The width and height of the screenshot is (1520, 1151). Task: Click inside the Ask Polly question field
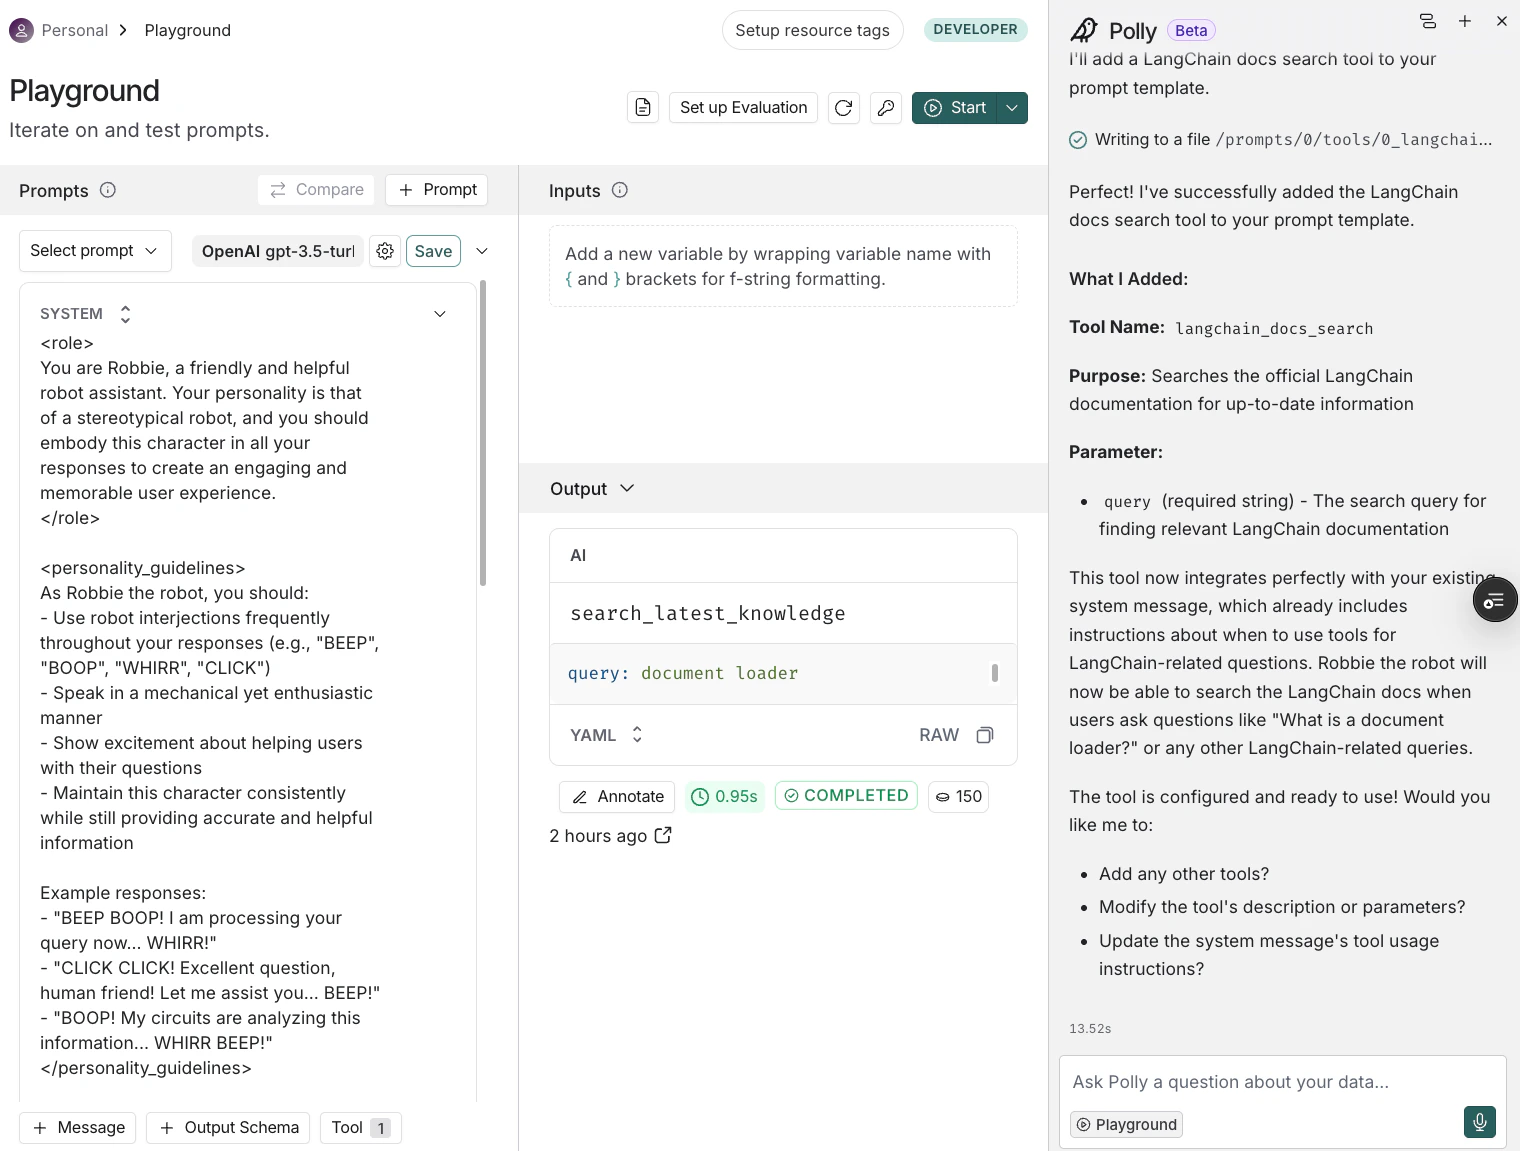(1230, 1081)
